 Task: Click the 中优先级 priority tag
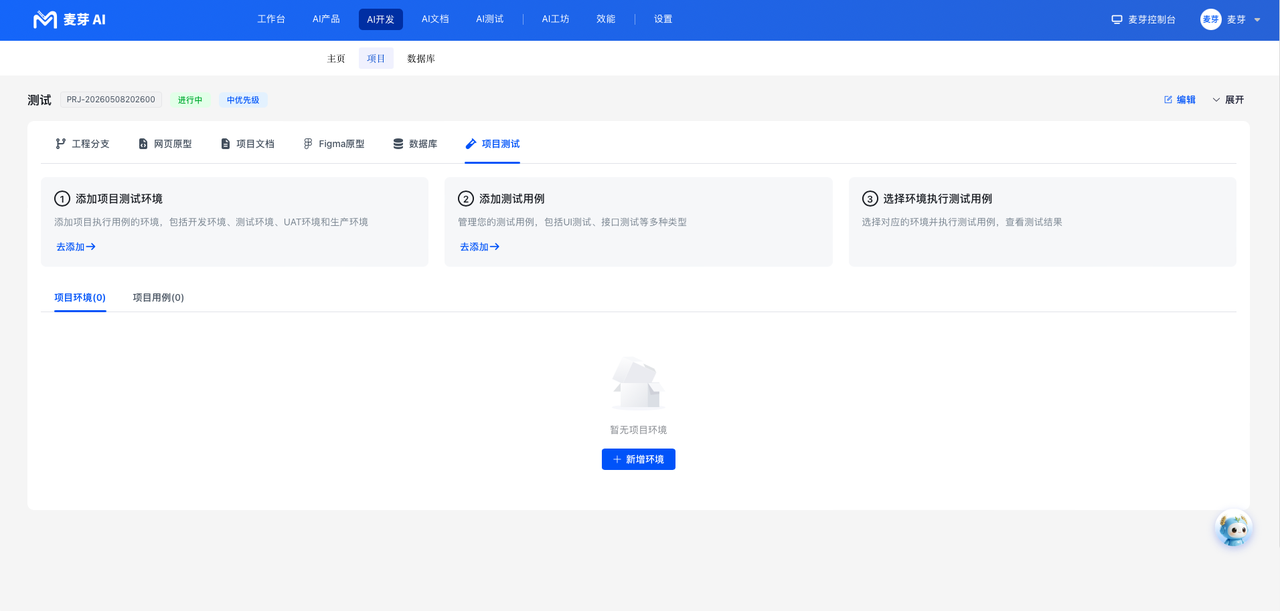coord(243,100)
